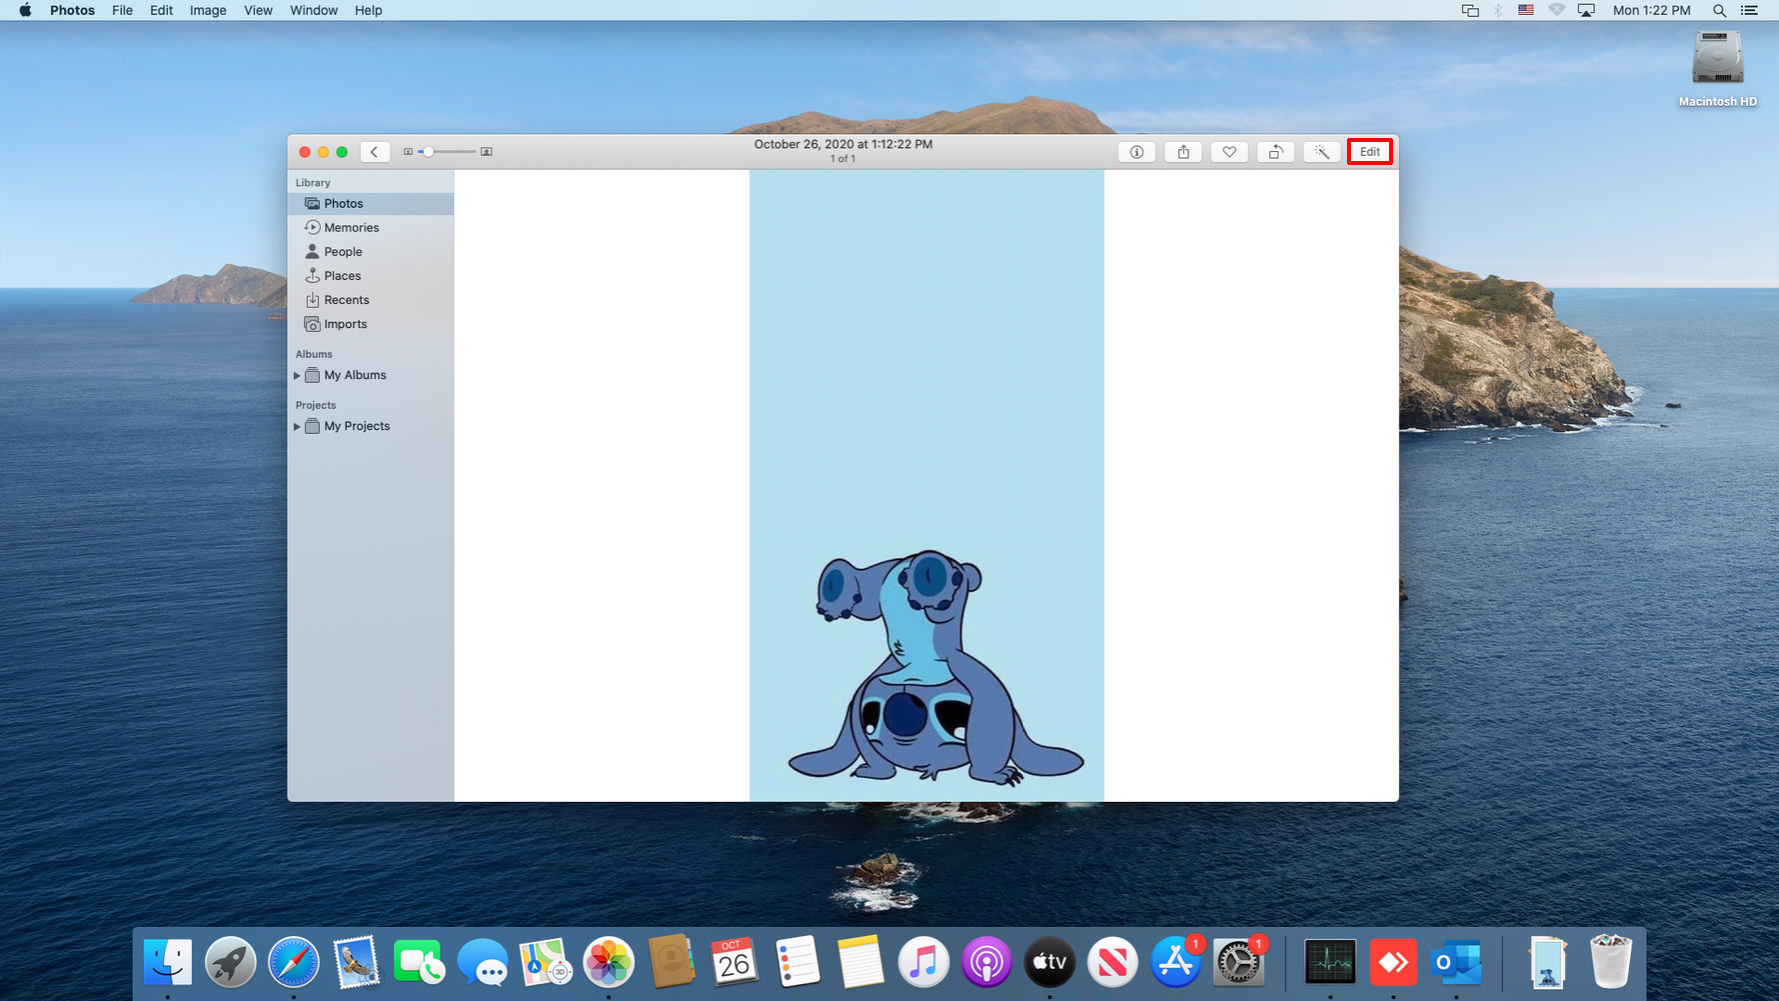Toggle the Favorite heart icon
Screen dimensions: 1779x1001
pos(1229,152)
